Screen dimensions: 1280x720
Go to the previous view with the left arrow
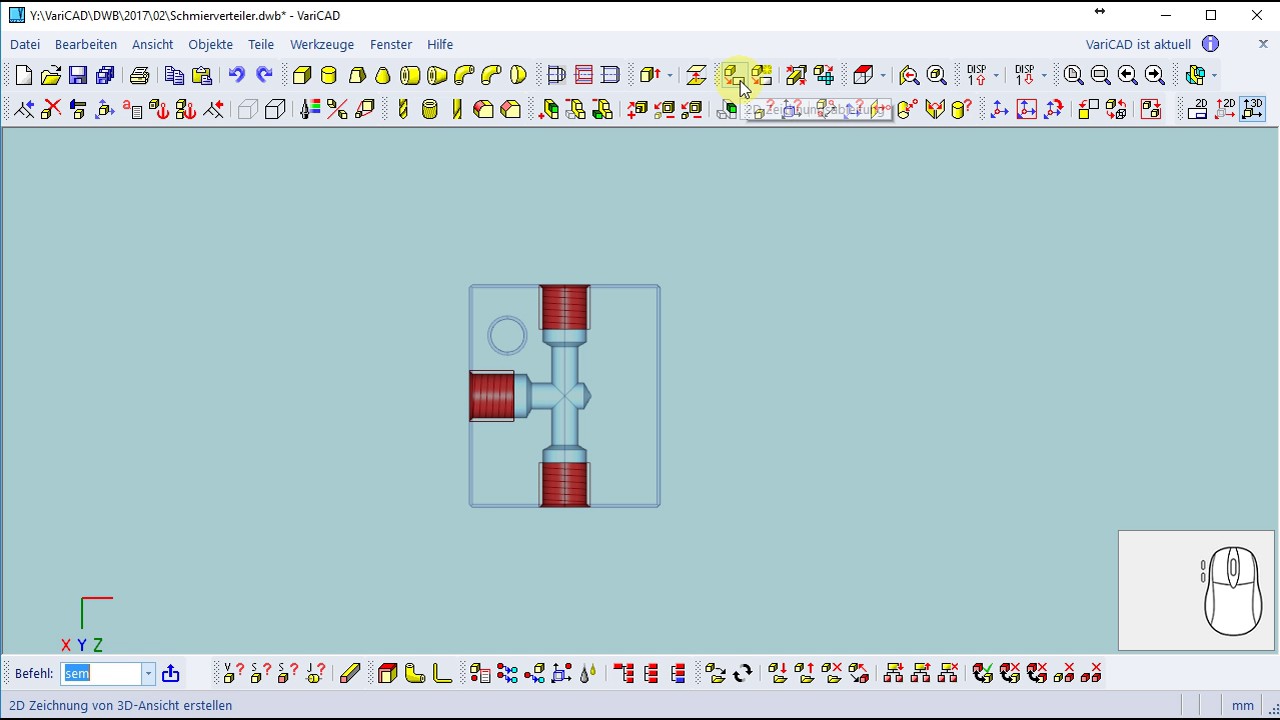1127,75
